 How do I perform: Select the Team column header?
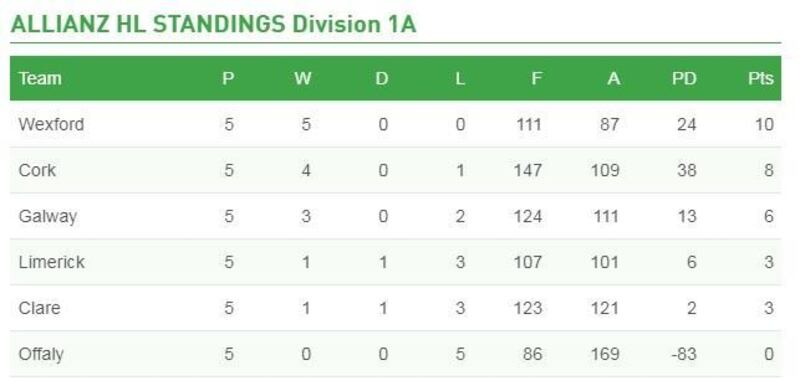40,79
